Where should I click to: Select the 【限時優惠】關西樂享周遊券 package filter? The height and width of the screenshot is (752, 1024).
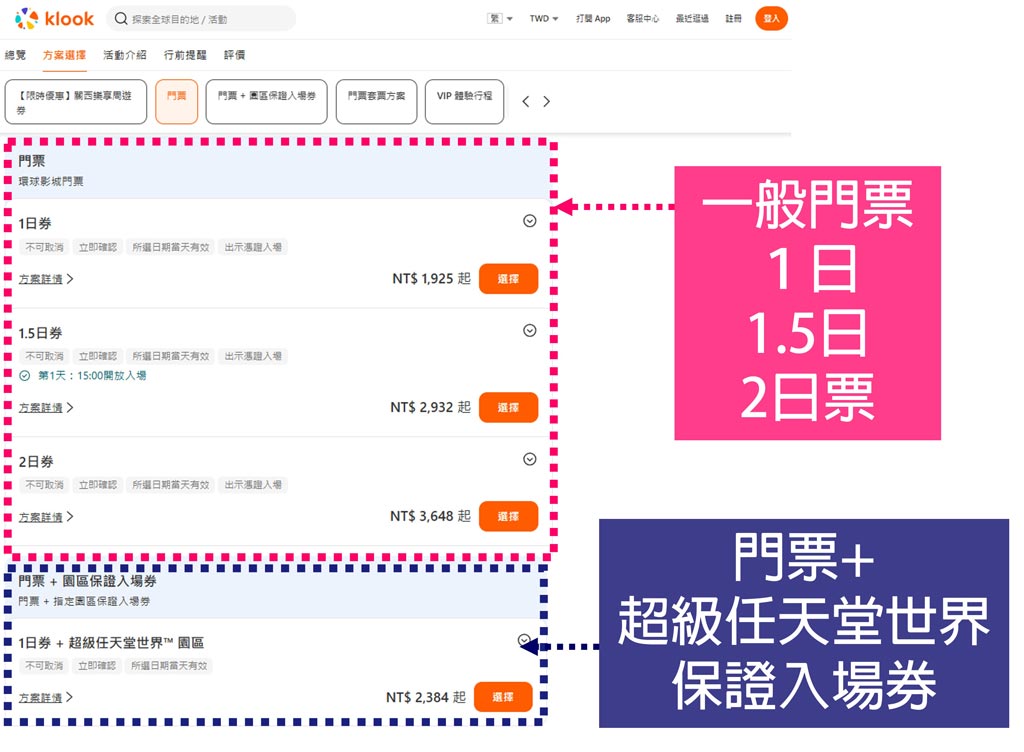(x=76, y=102)
